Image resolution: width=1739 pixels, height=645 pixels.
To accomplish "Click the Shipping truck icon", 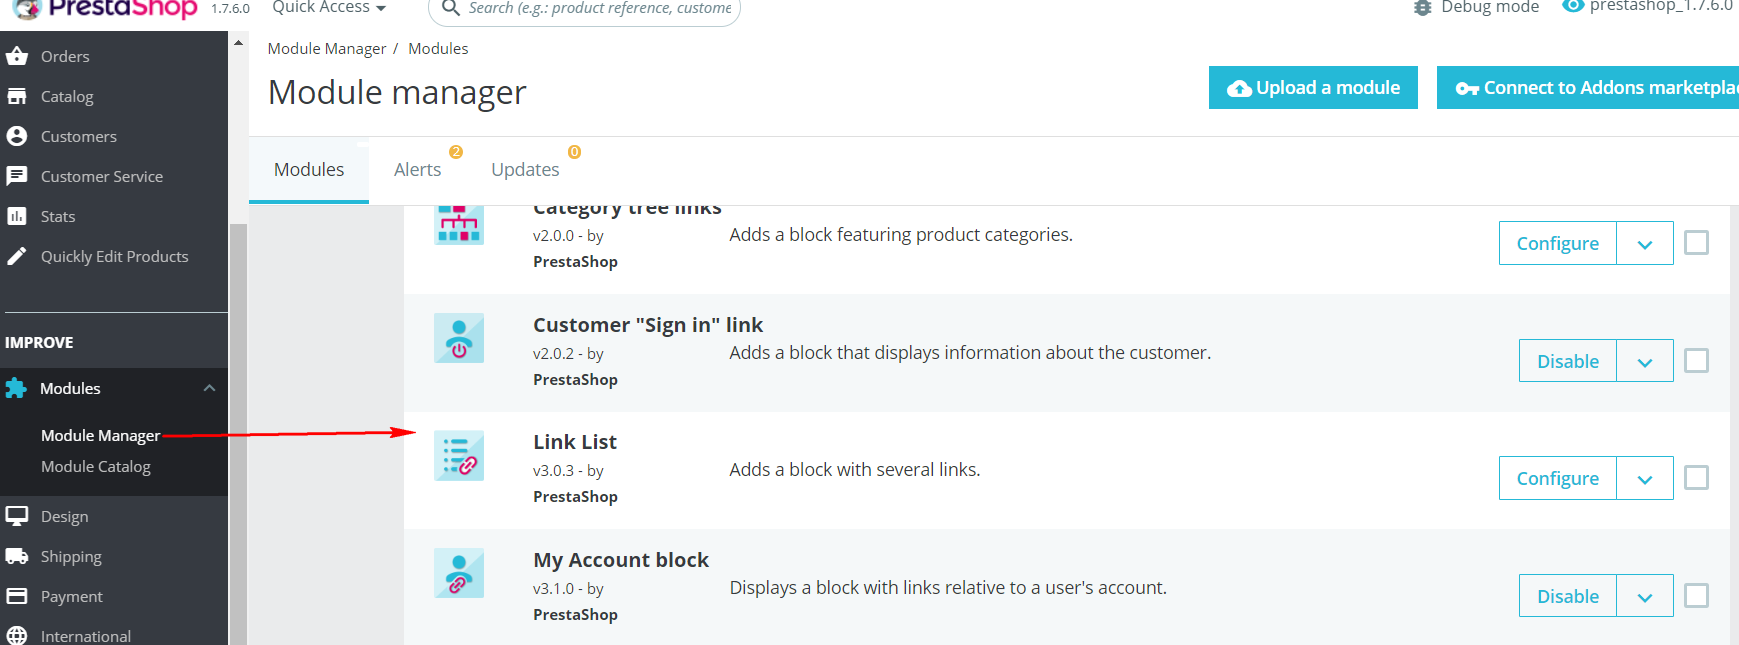I will pos(17,556).
